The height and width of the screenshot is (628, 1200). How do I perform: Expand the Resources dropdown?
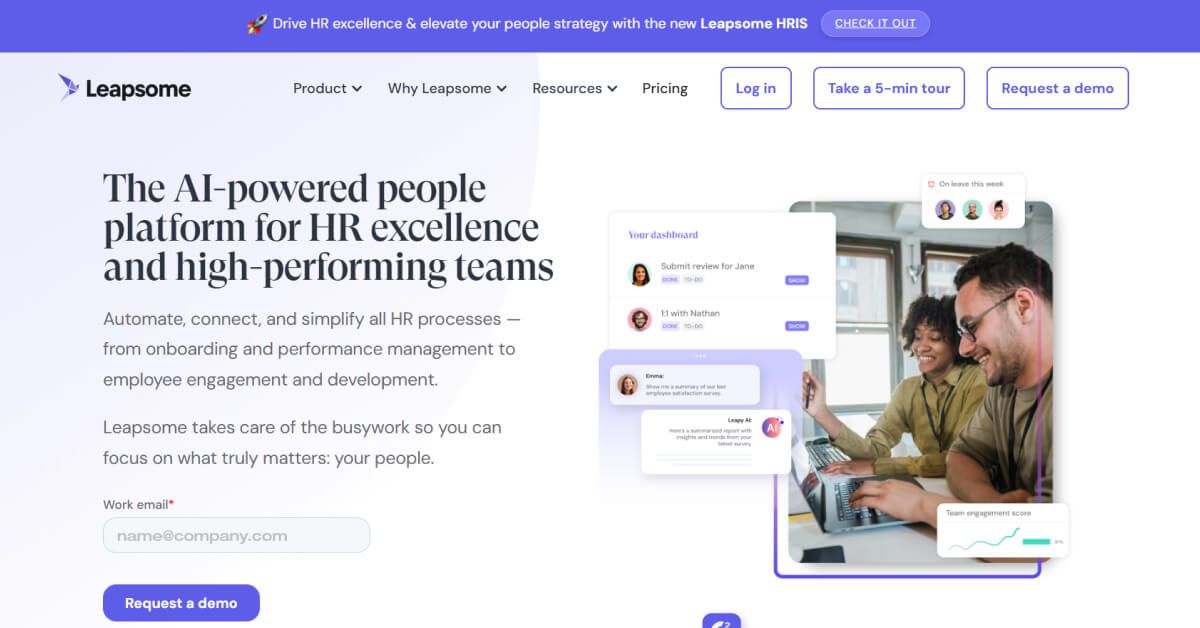[574, 88]
